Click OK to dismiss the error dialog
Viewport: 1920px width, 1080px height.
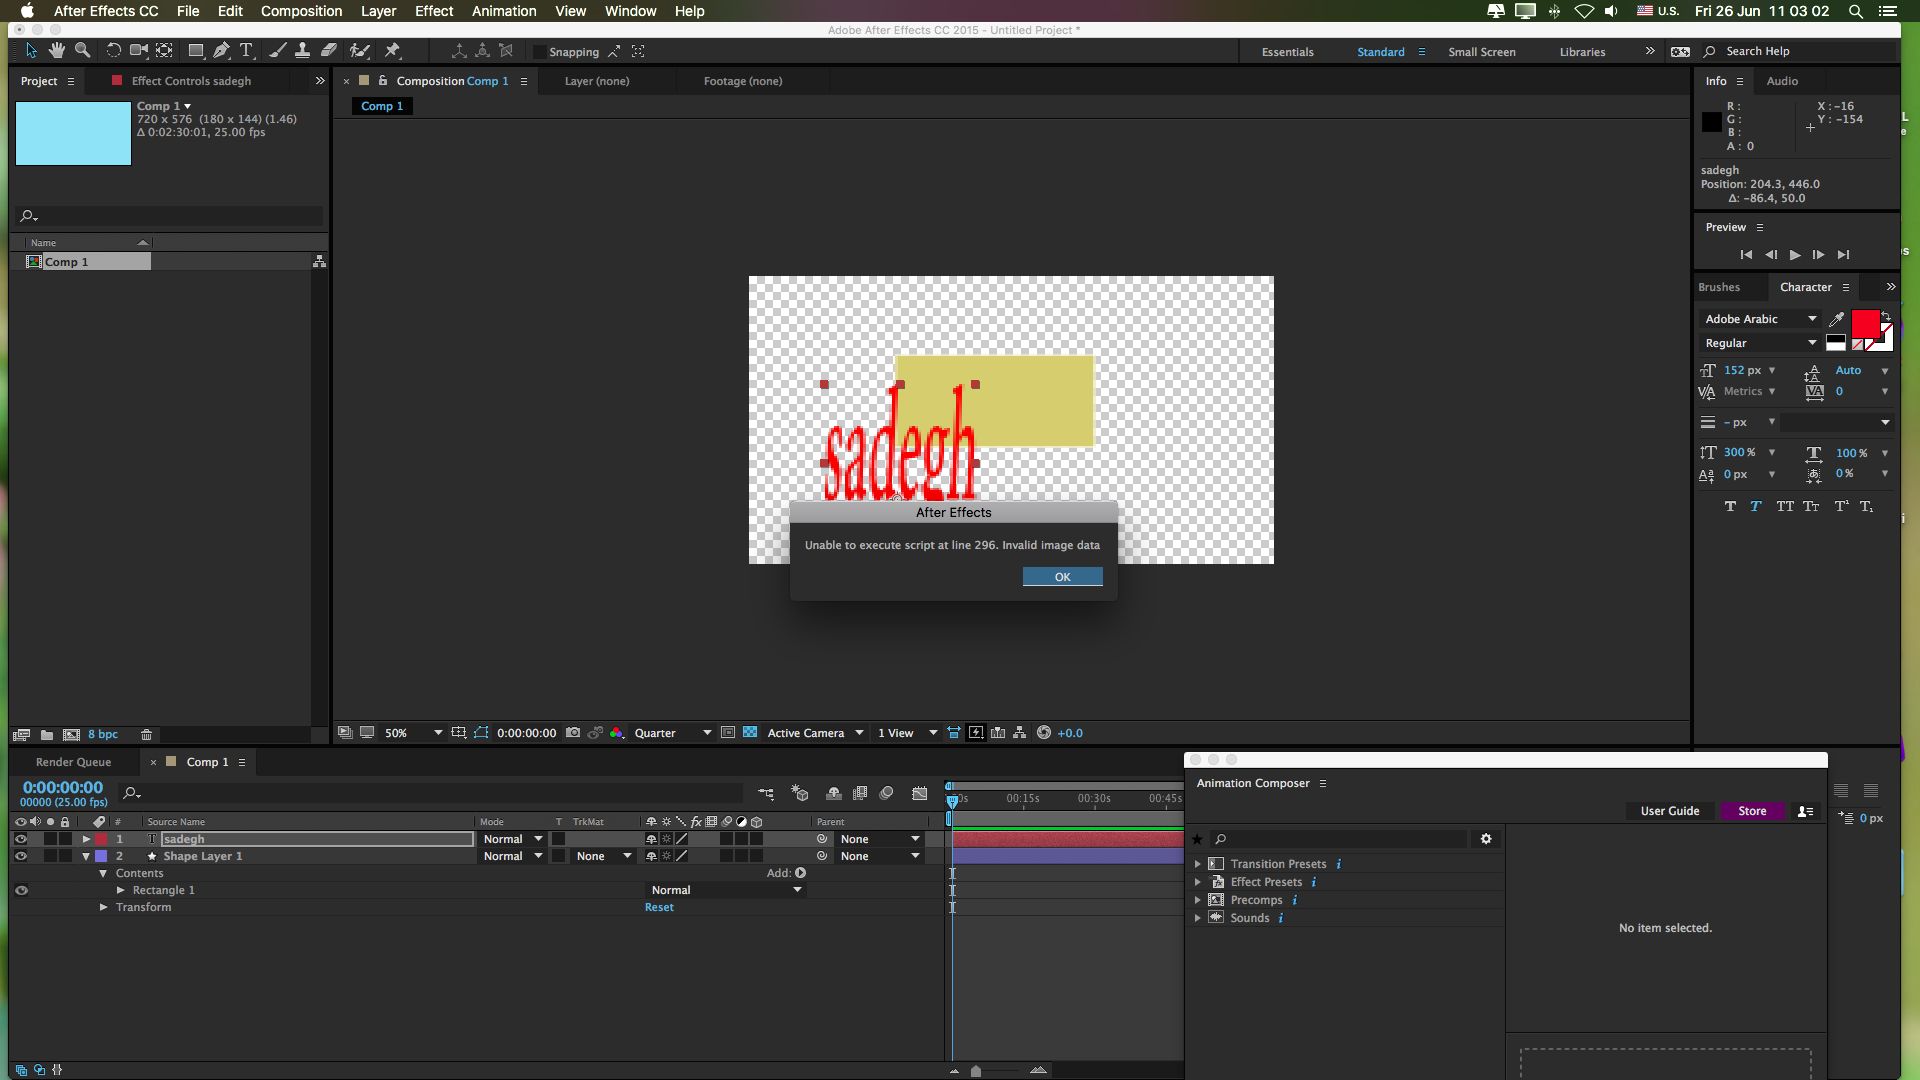[x=1062, y=576]
